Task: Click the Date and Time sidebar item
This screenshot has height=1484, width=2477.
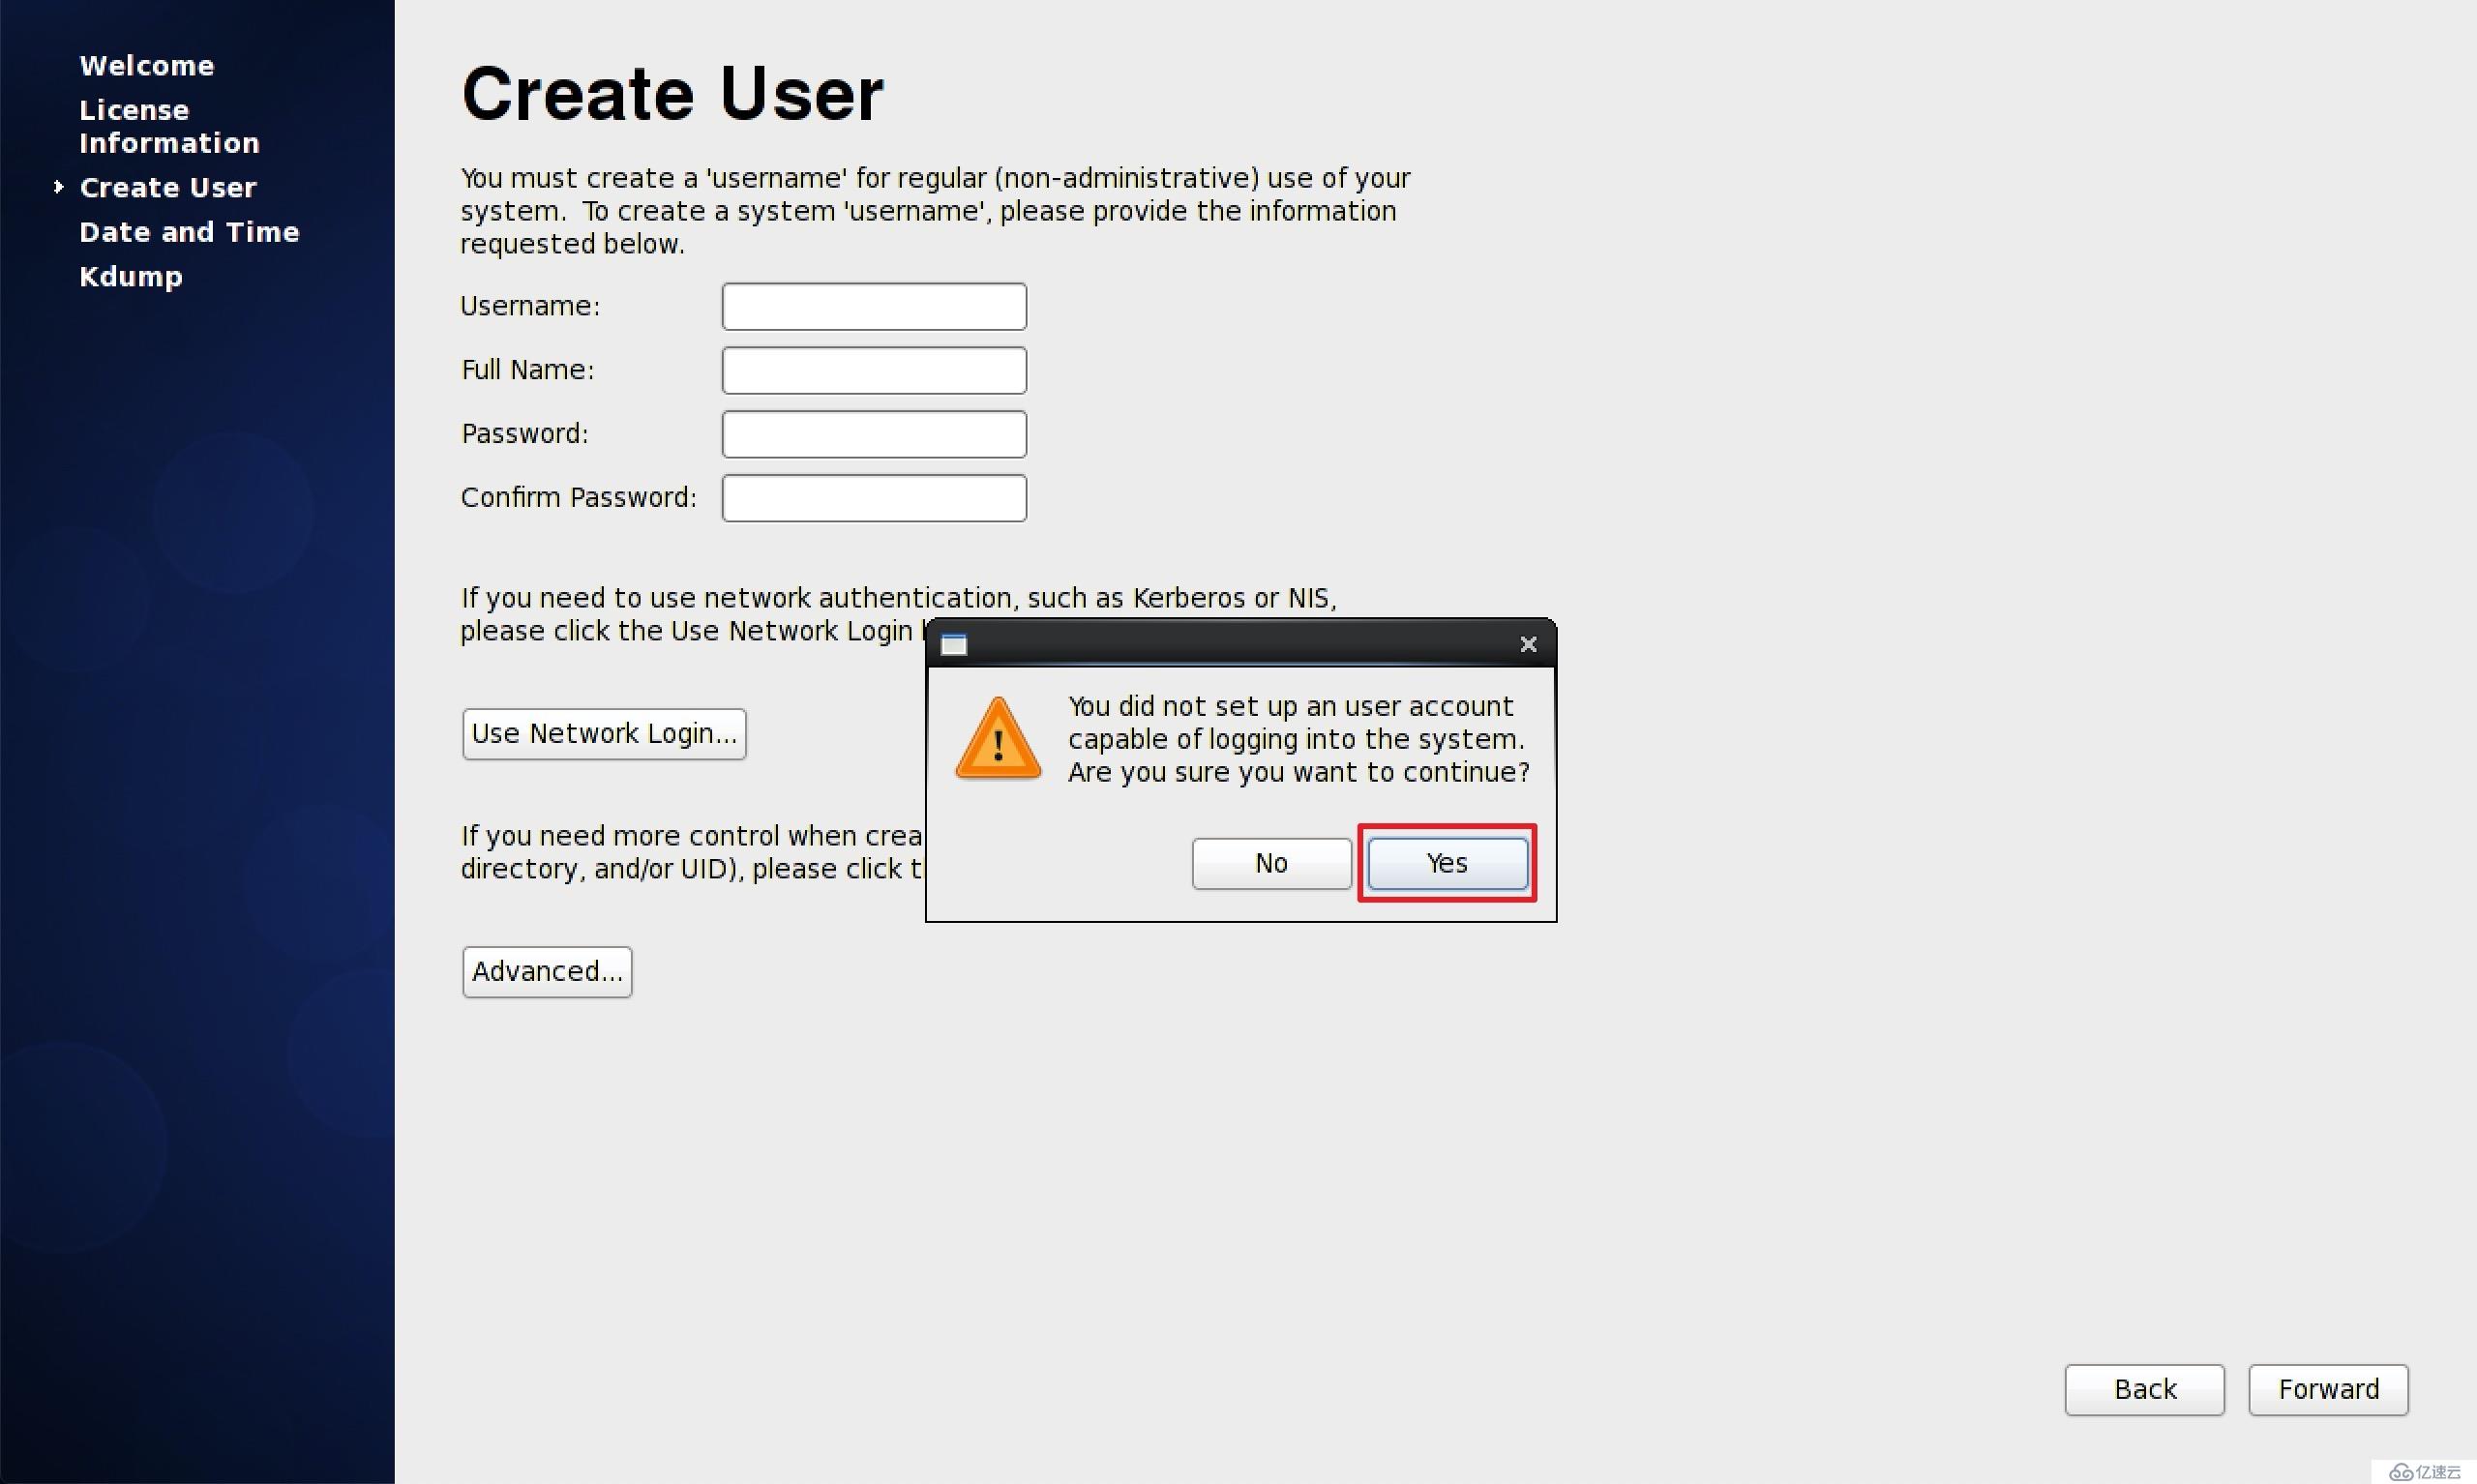Action: click(189, 231)
